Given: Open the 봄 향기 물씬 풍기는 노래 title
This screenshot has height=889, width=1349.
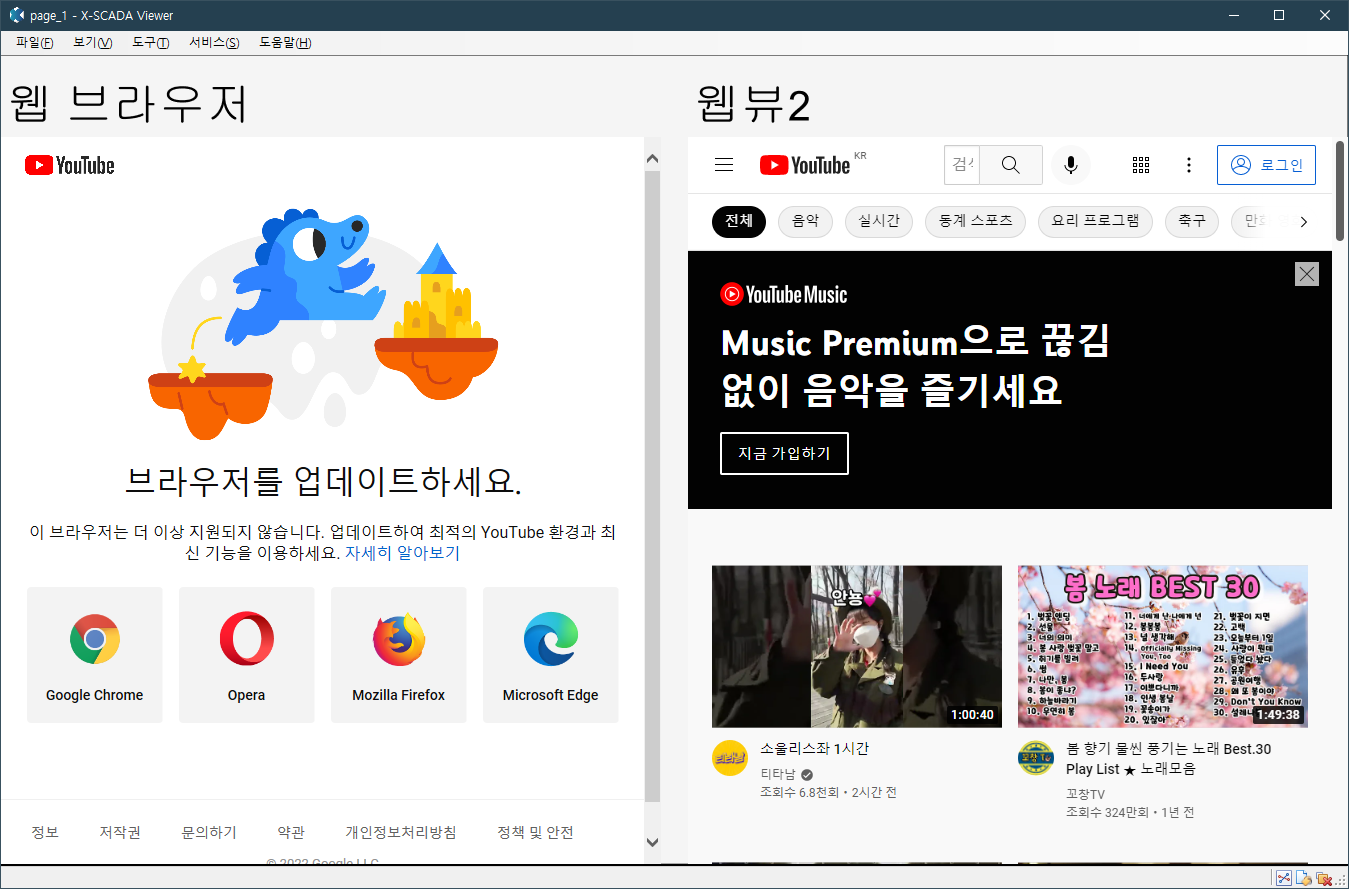Looking at the screenshot, I should [x=1169, y=759].
